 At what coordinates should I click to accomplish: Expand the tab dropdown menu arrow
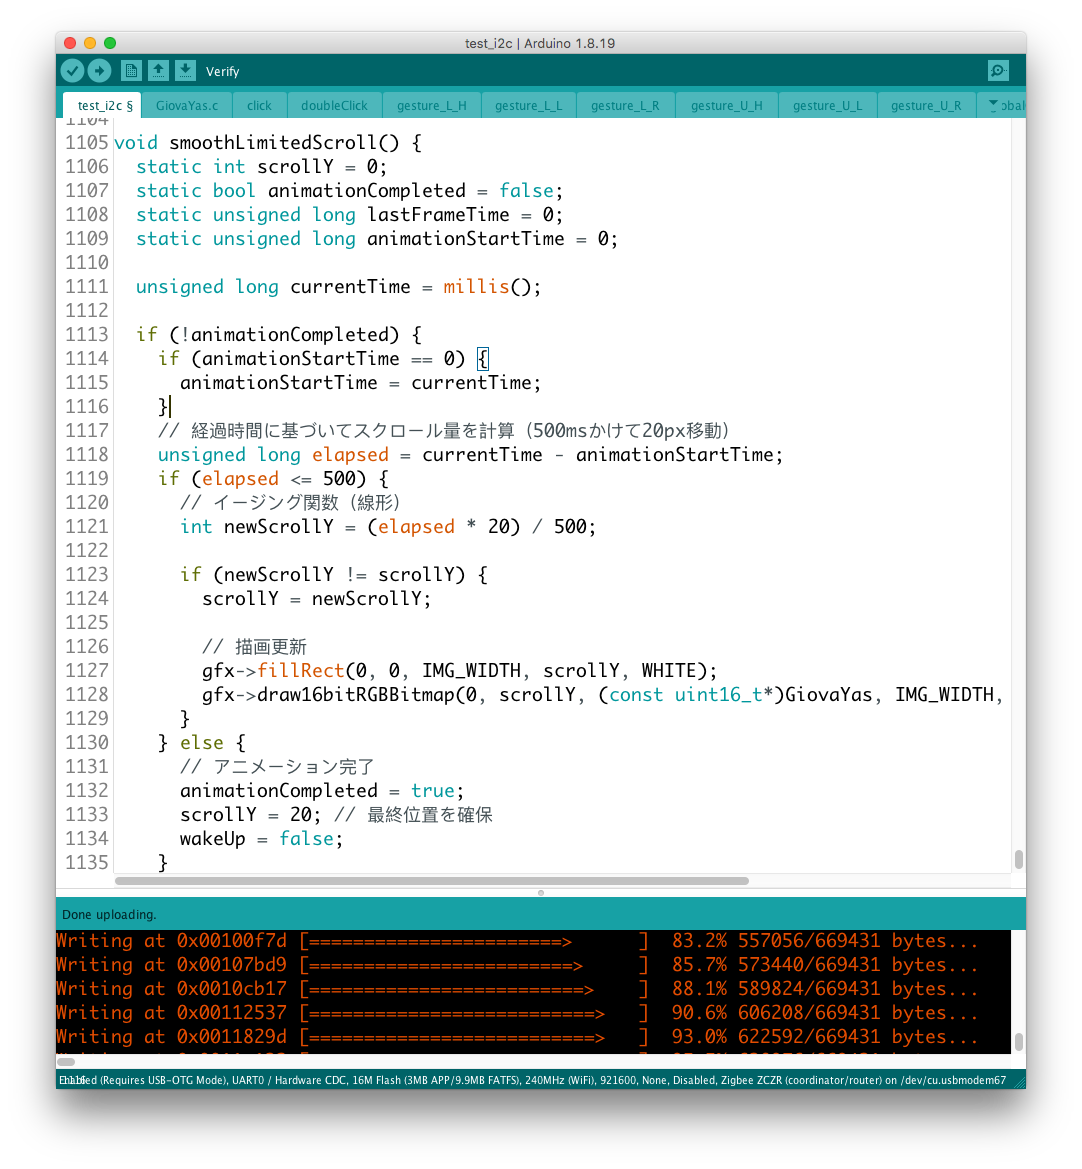pyautogui.click(x=992, y=105)
